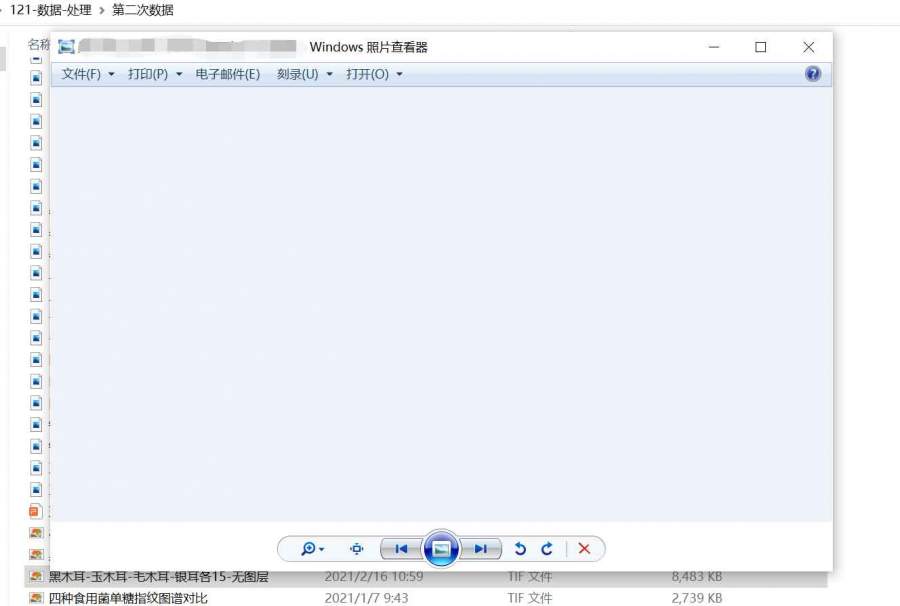Open the help question mark icon
Viewport: 900px width, 606px height.
click(812, 74)
